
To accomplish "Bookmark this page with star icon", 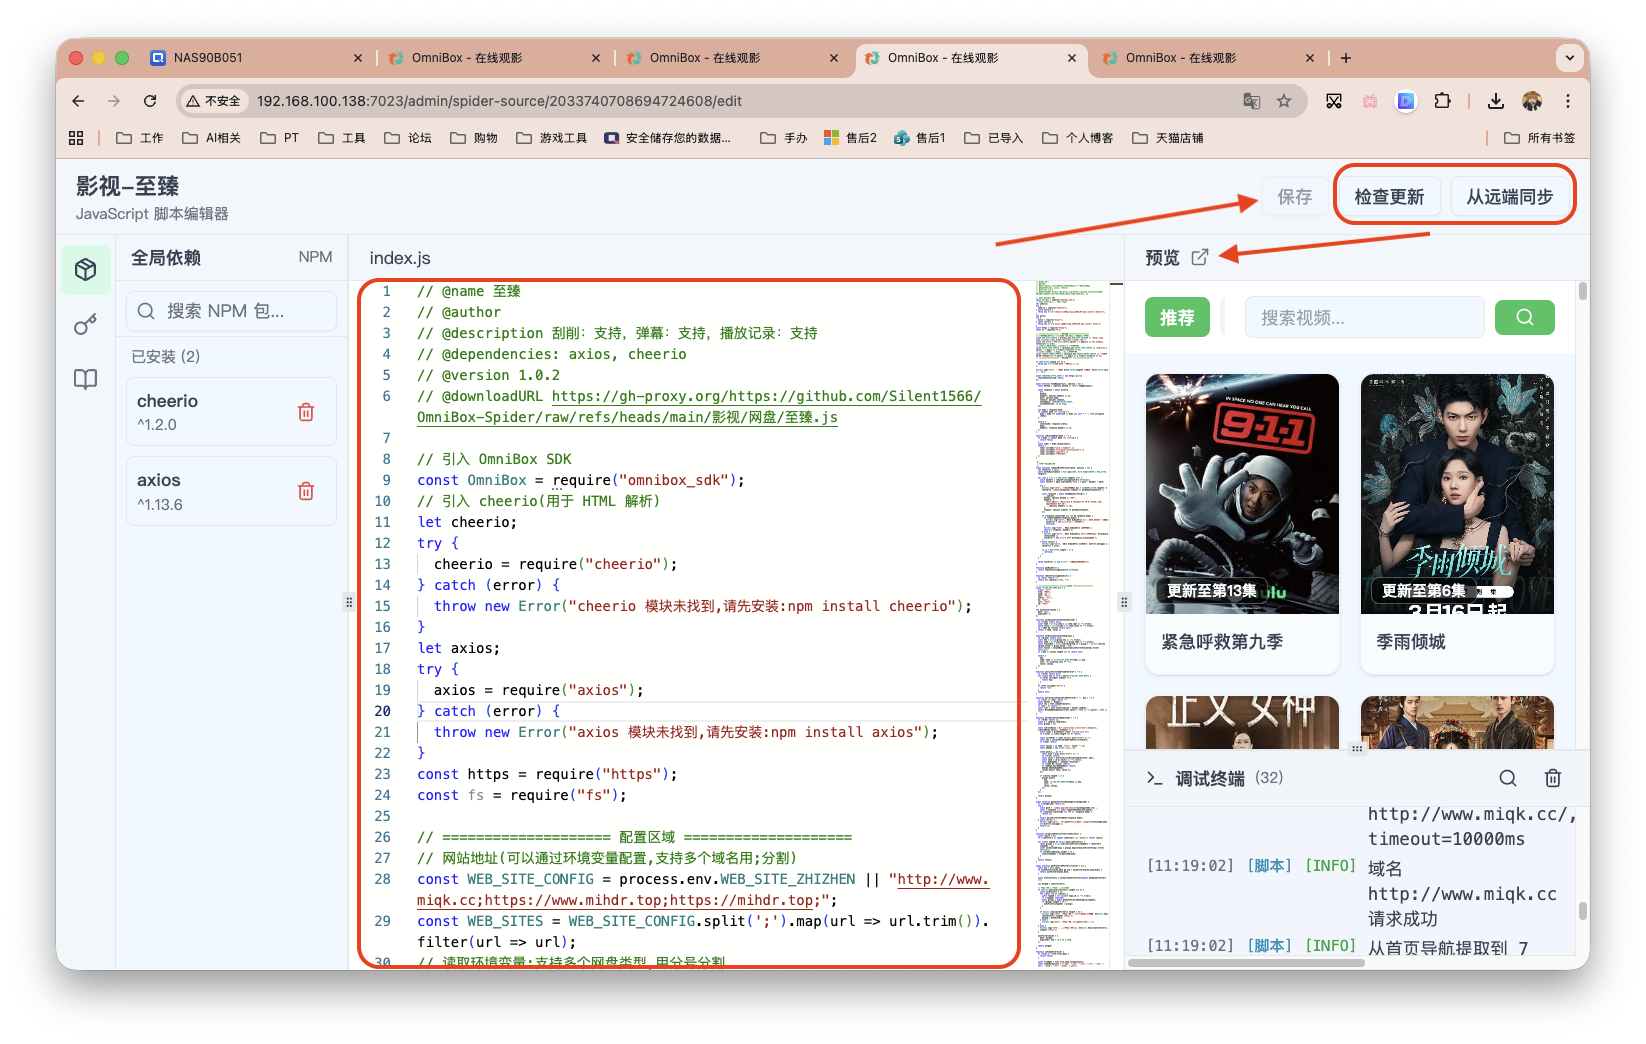I will click(x=1284, y=101).
